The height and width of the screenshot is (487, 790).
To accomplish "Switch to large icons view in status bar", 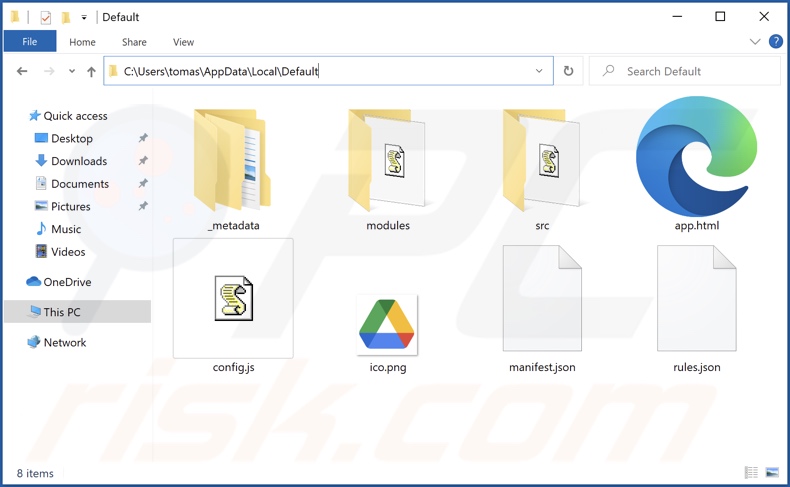I will (772, 472).
